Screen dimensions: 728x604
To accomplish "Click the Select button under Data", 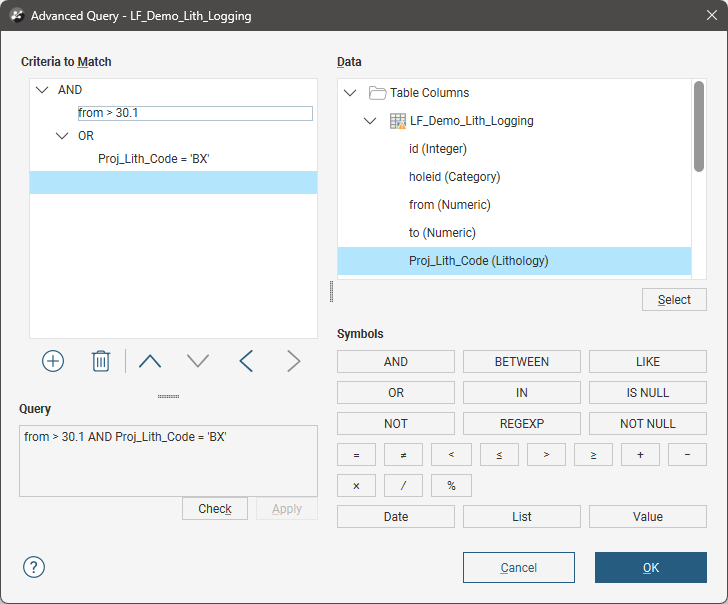I will click(x=673, y=300).
